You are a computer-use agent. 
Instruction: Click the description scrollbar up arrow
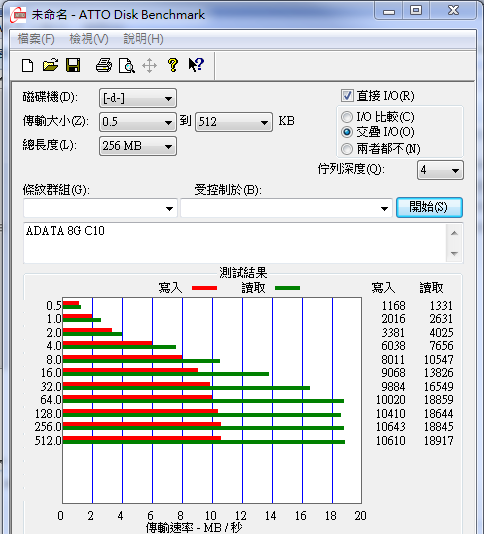pyautogui.click(x=454, y=233)
